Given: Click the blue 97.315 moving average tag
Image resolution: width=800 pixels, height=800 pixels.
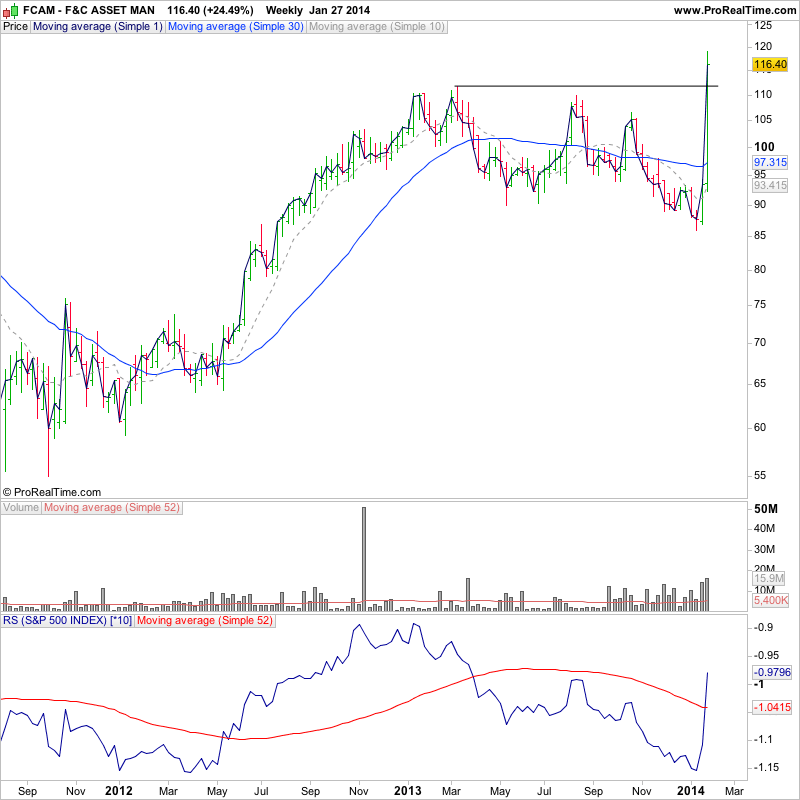Looking at the screenshot, I should pos(770,162).
